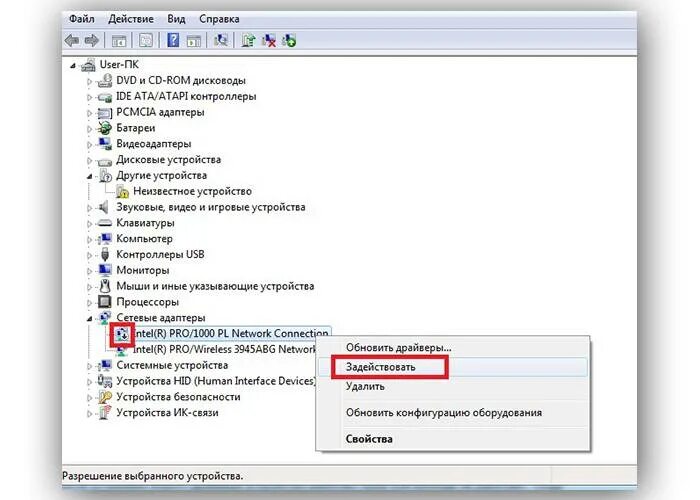
Task: Select Устройства HID (Human Interface Devices)
Action: point(216,381)
